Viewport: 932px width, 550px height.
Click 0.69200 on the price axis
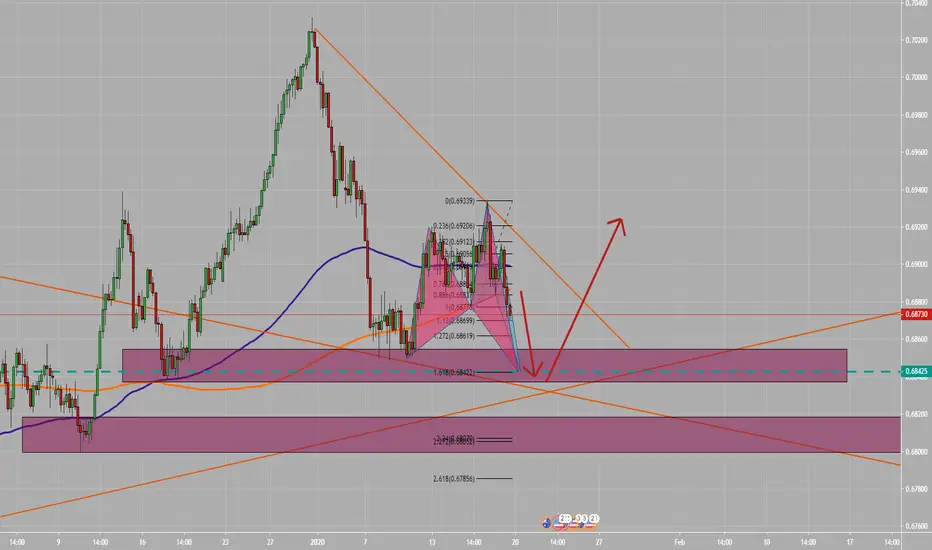[x=916, y=227]
